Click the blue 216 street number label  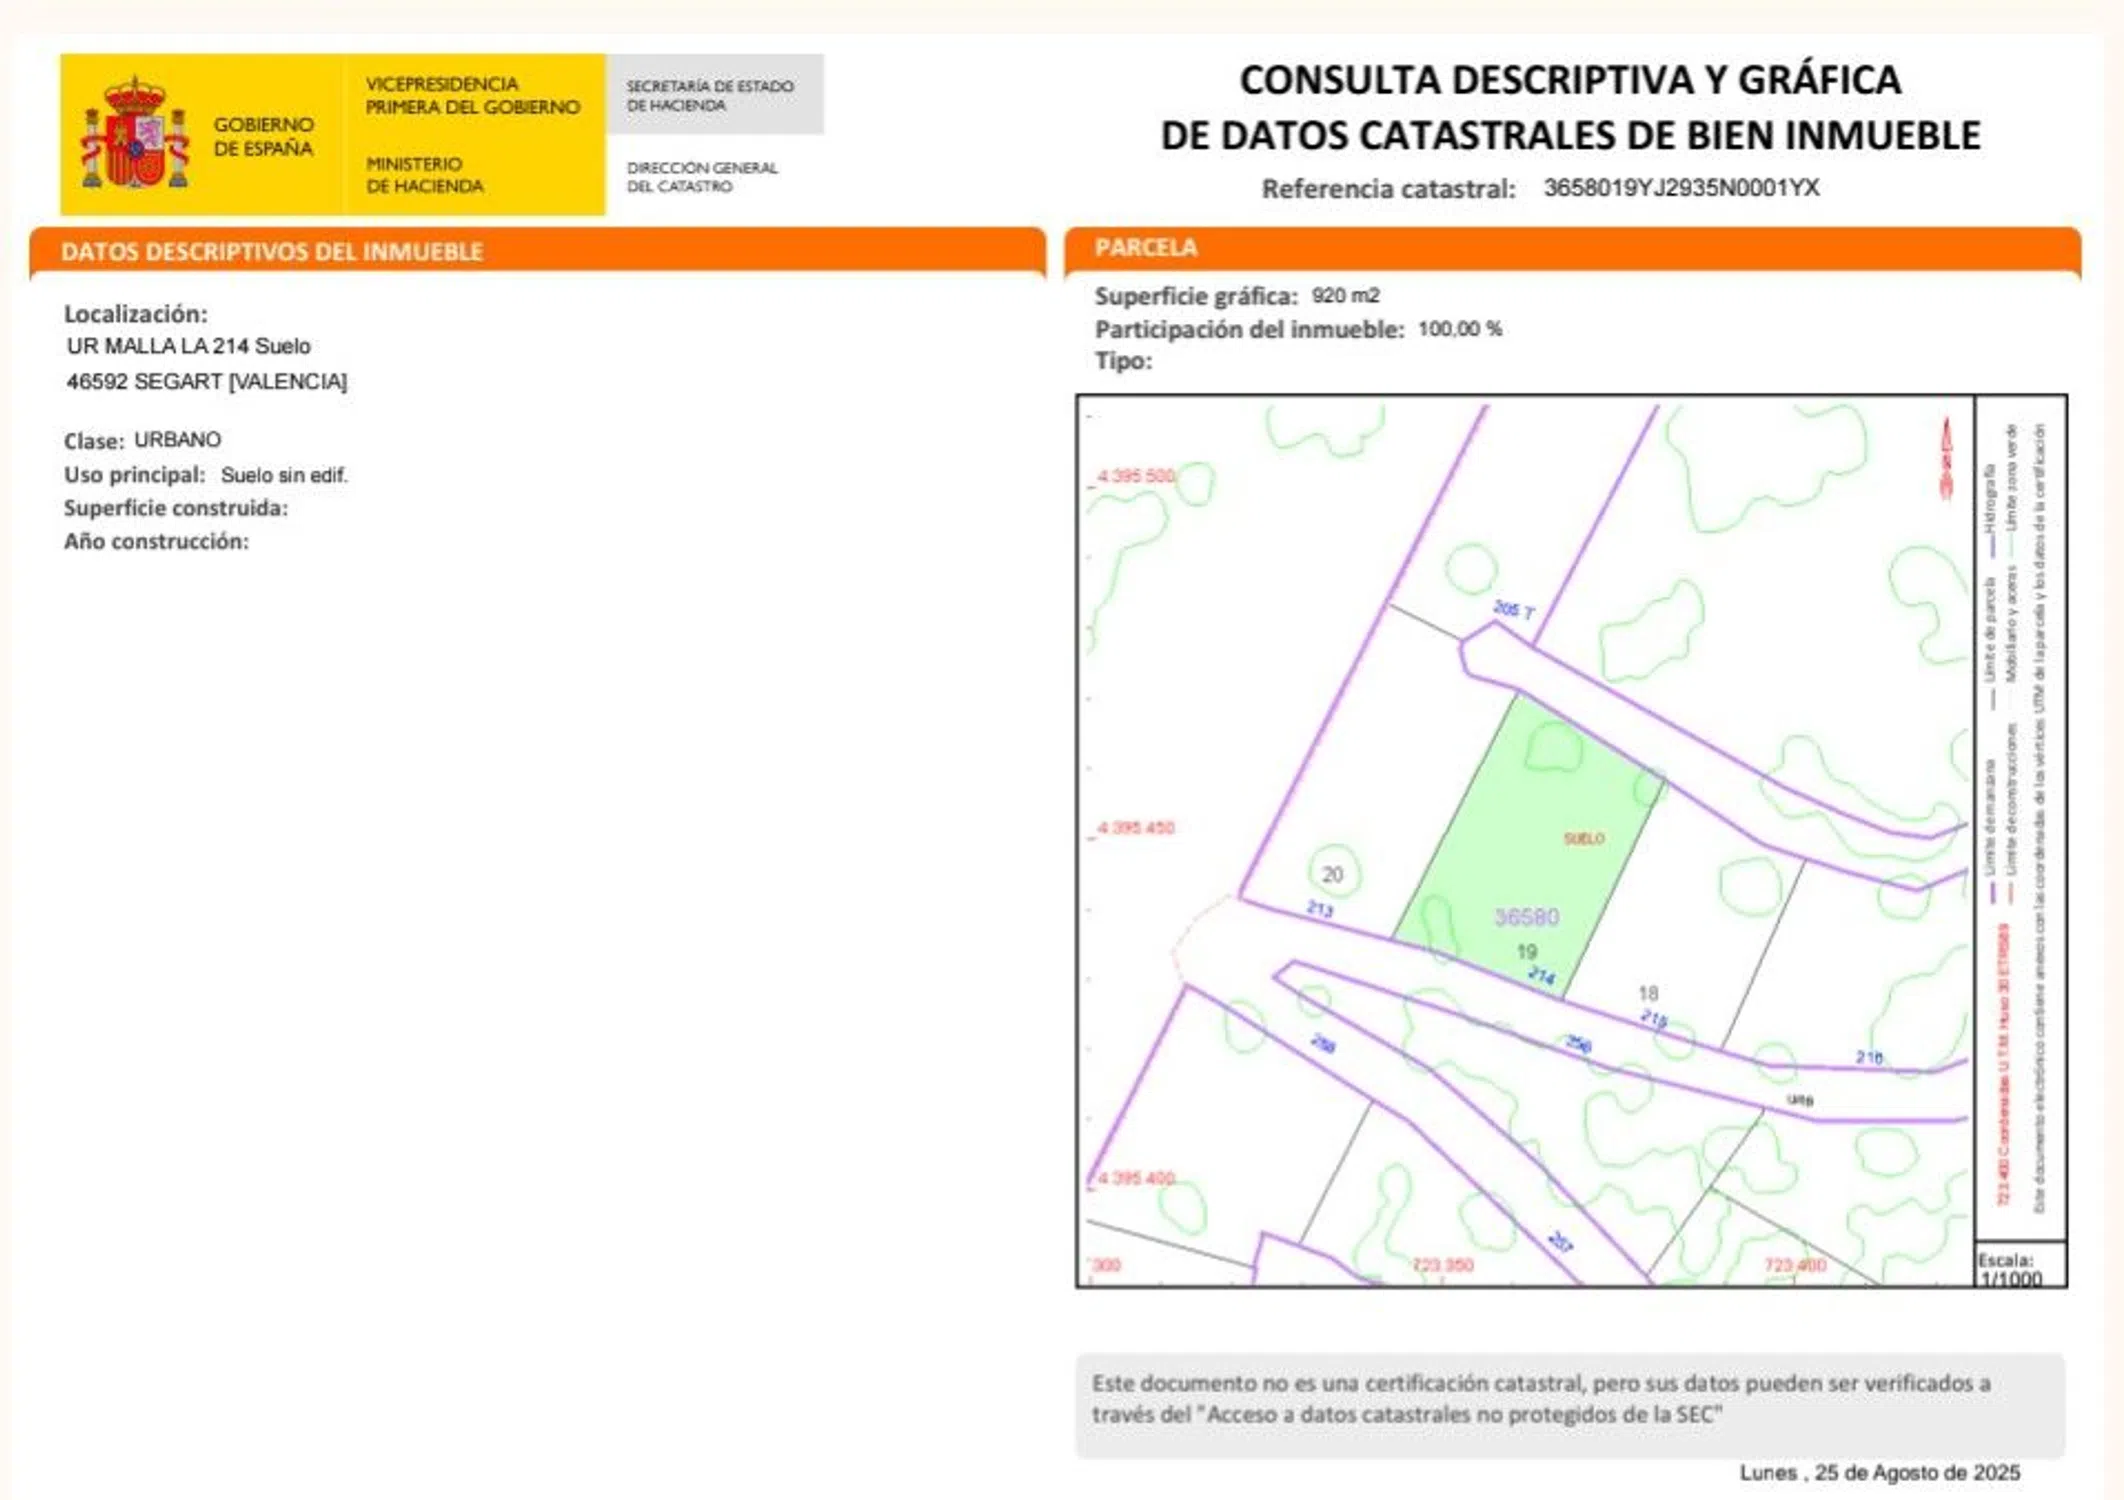pyautogui.click(x=1869, y=1057)
